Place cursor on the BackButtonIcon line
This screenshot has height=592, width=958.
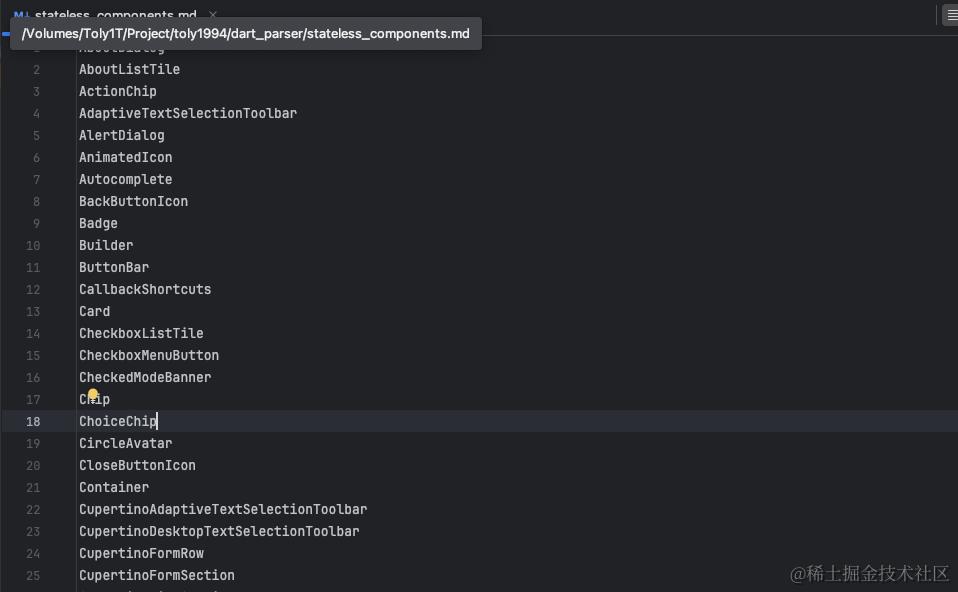coord(133,202)
